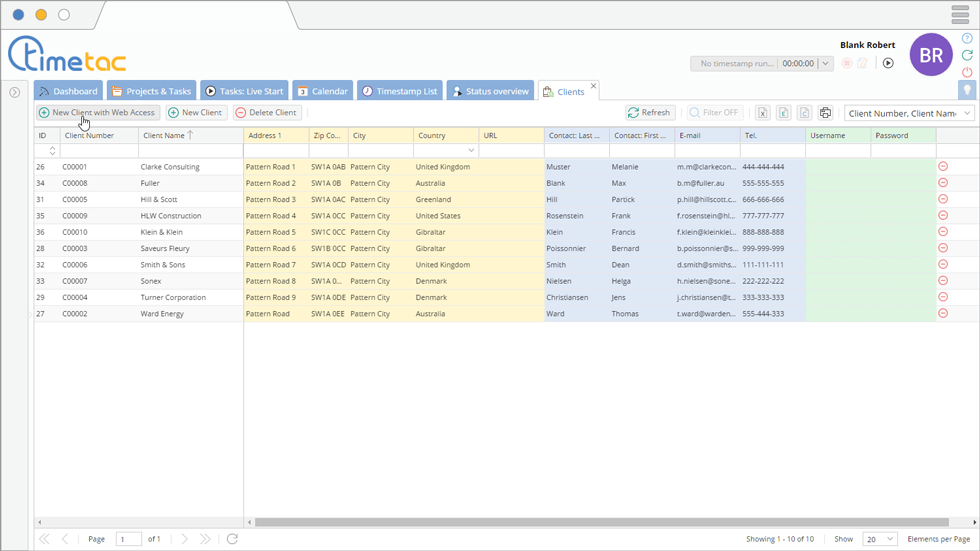The height and width of the screenshot is (551, 980).
Task: Start time tracking with the play icon
Action: [x=887, y=63]
